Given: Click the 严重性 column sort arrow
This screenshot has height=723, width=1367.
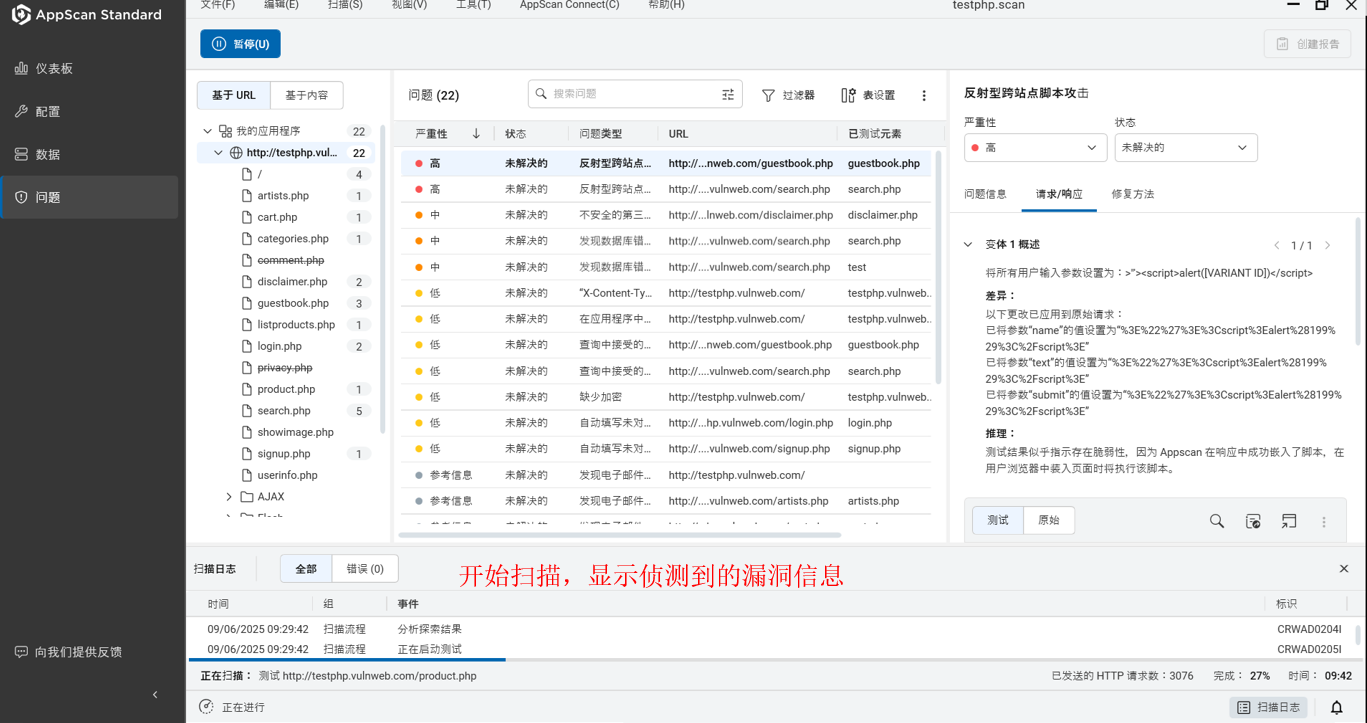Looking at the screenshot, I should pos(476,133).
